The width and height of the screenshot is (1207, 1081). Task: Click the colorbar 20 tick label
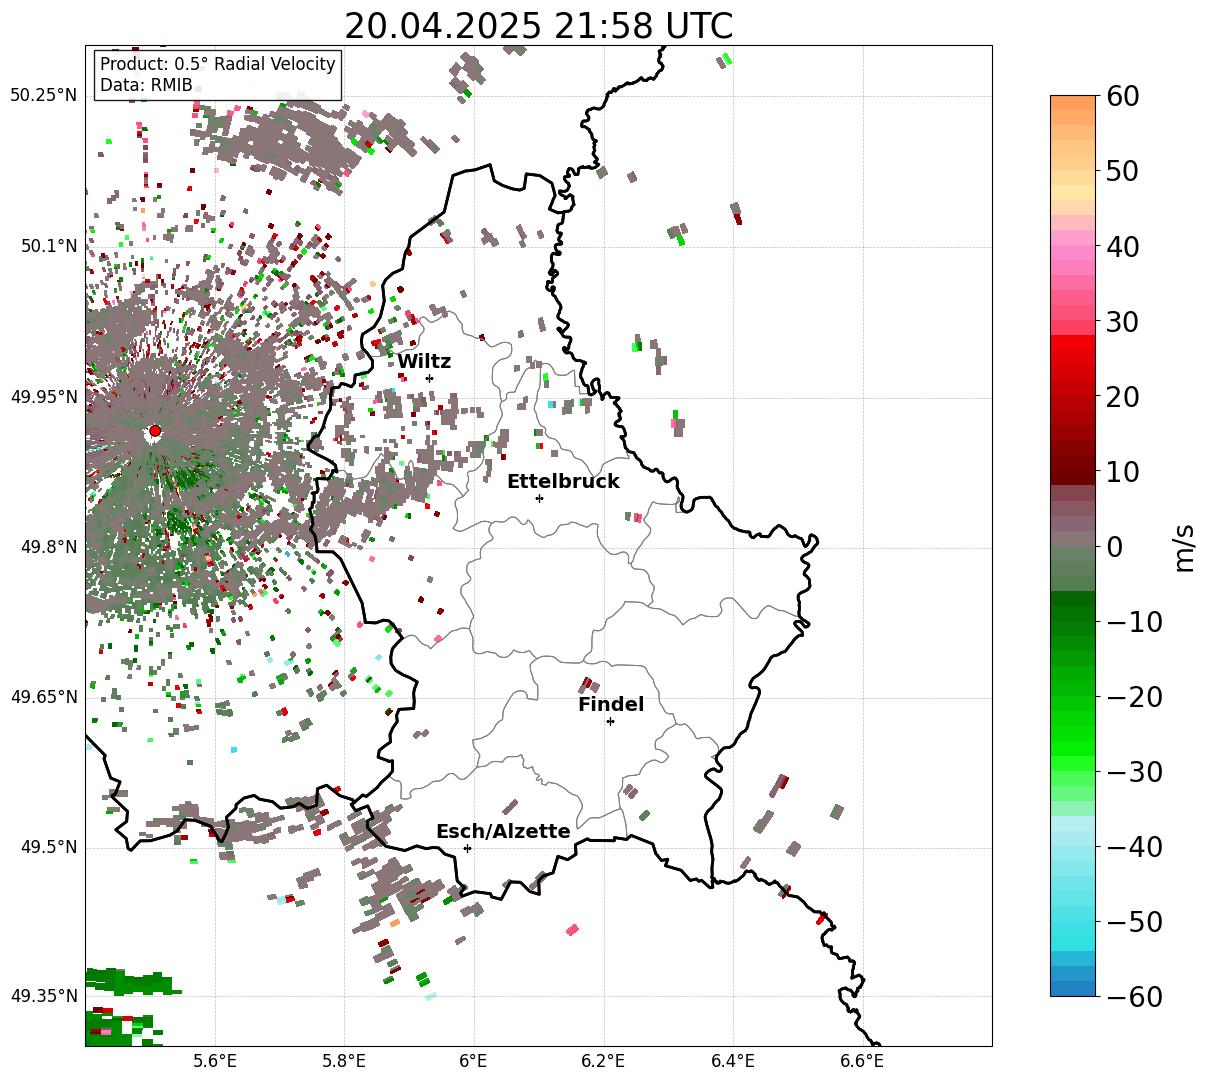1121,396
